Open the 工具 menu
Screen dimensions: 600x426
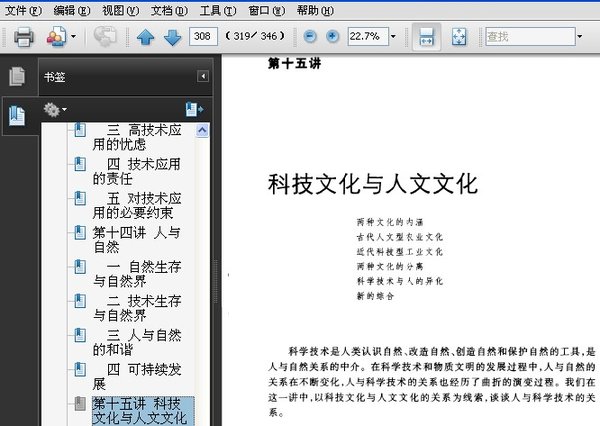pyautogui.click(x=218, y=11)
